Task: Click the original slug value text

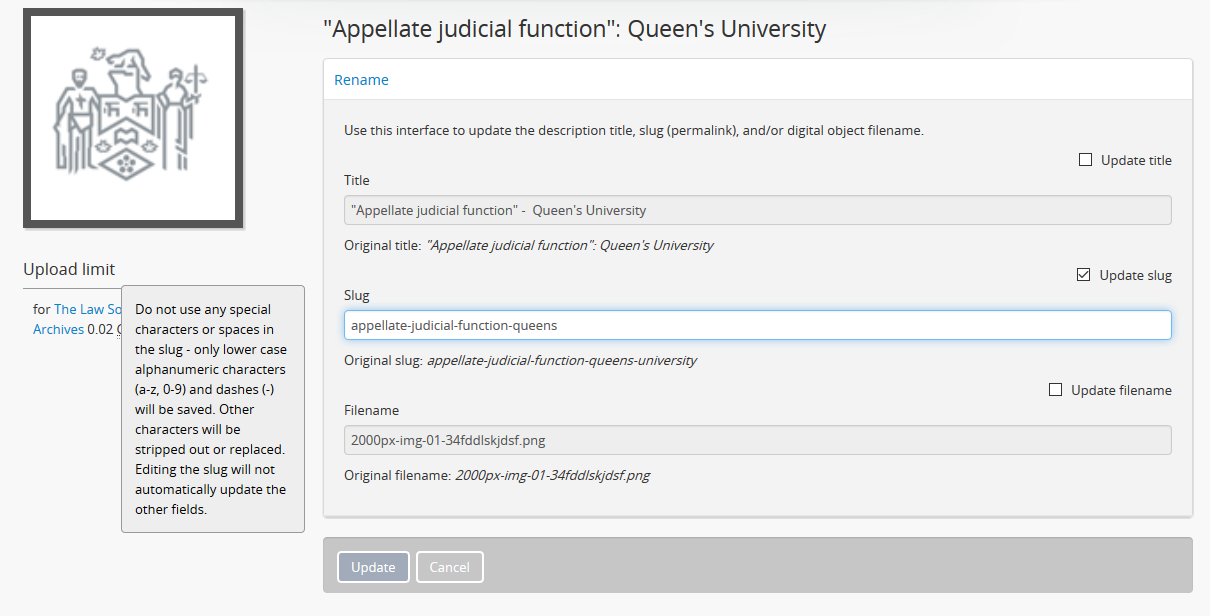Action: [561, 360]
